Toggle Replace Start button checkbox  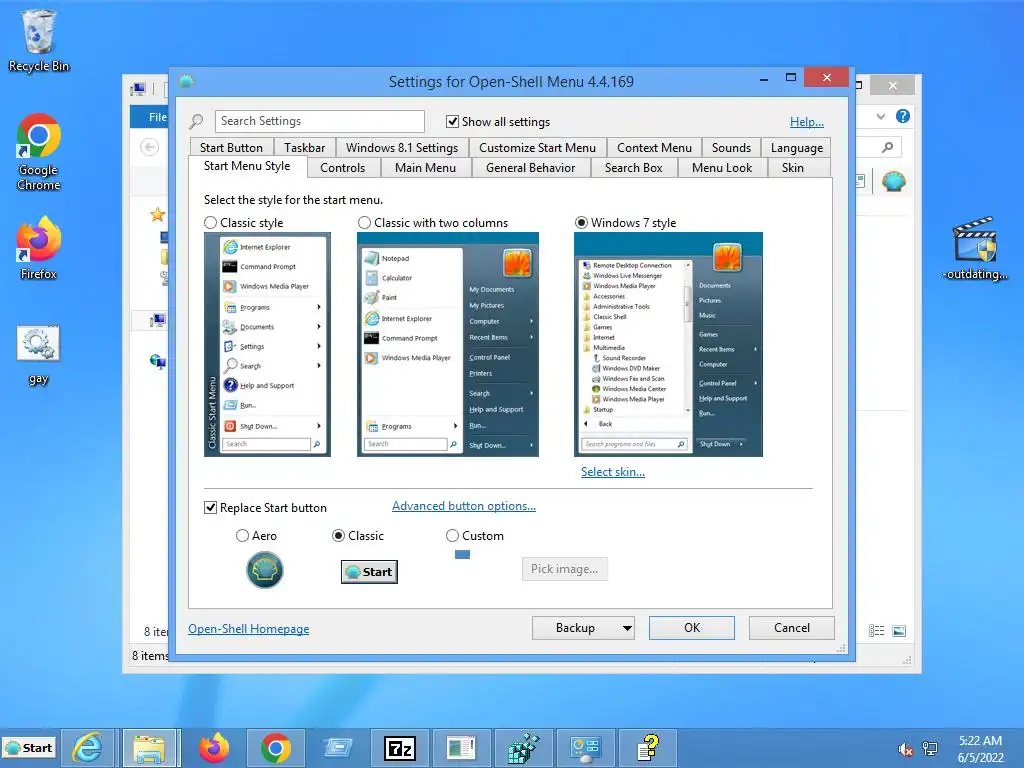pos(210,507)
